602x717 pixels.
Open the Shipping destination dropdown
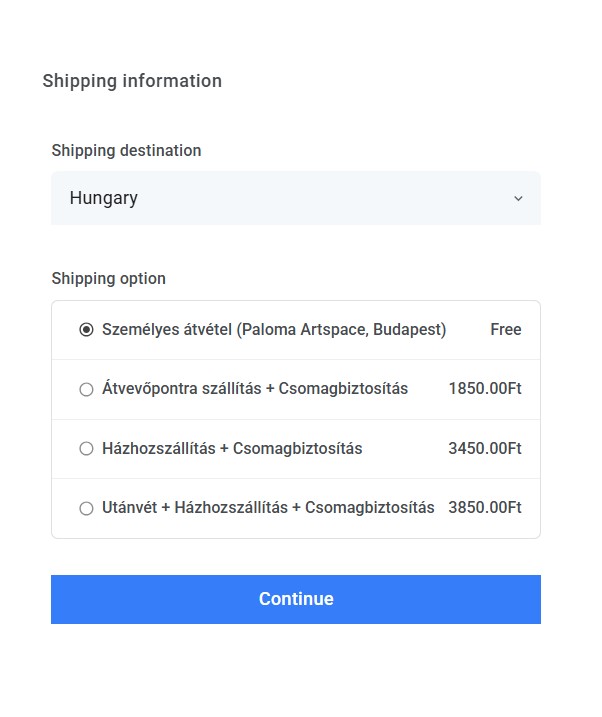point(295,198)
